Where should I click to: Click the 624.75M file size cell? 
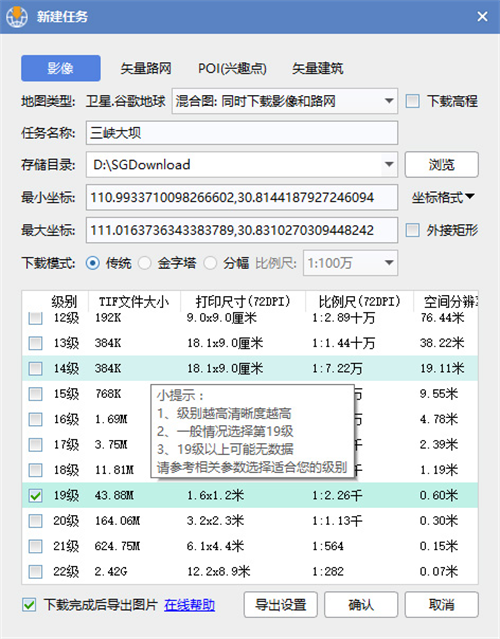click(x=117, y=546)
